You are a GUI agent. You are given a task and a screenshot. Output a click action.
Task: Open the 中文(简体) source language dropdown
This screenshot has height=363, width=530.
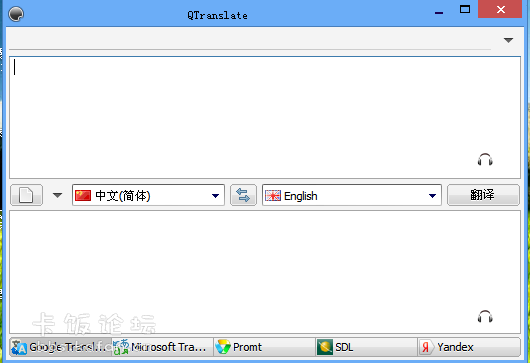pyautogui.click(x=148, y=195)
